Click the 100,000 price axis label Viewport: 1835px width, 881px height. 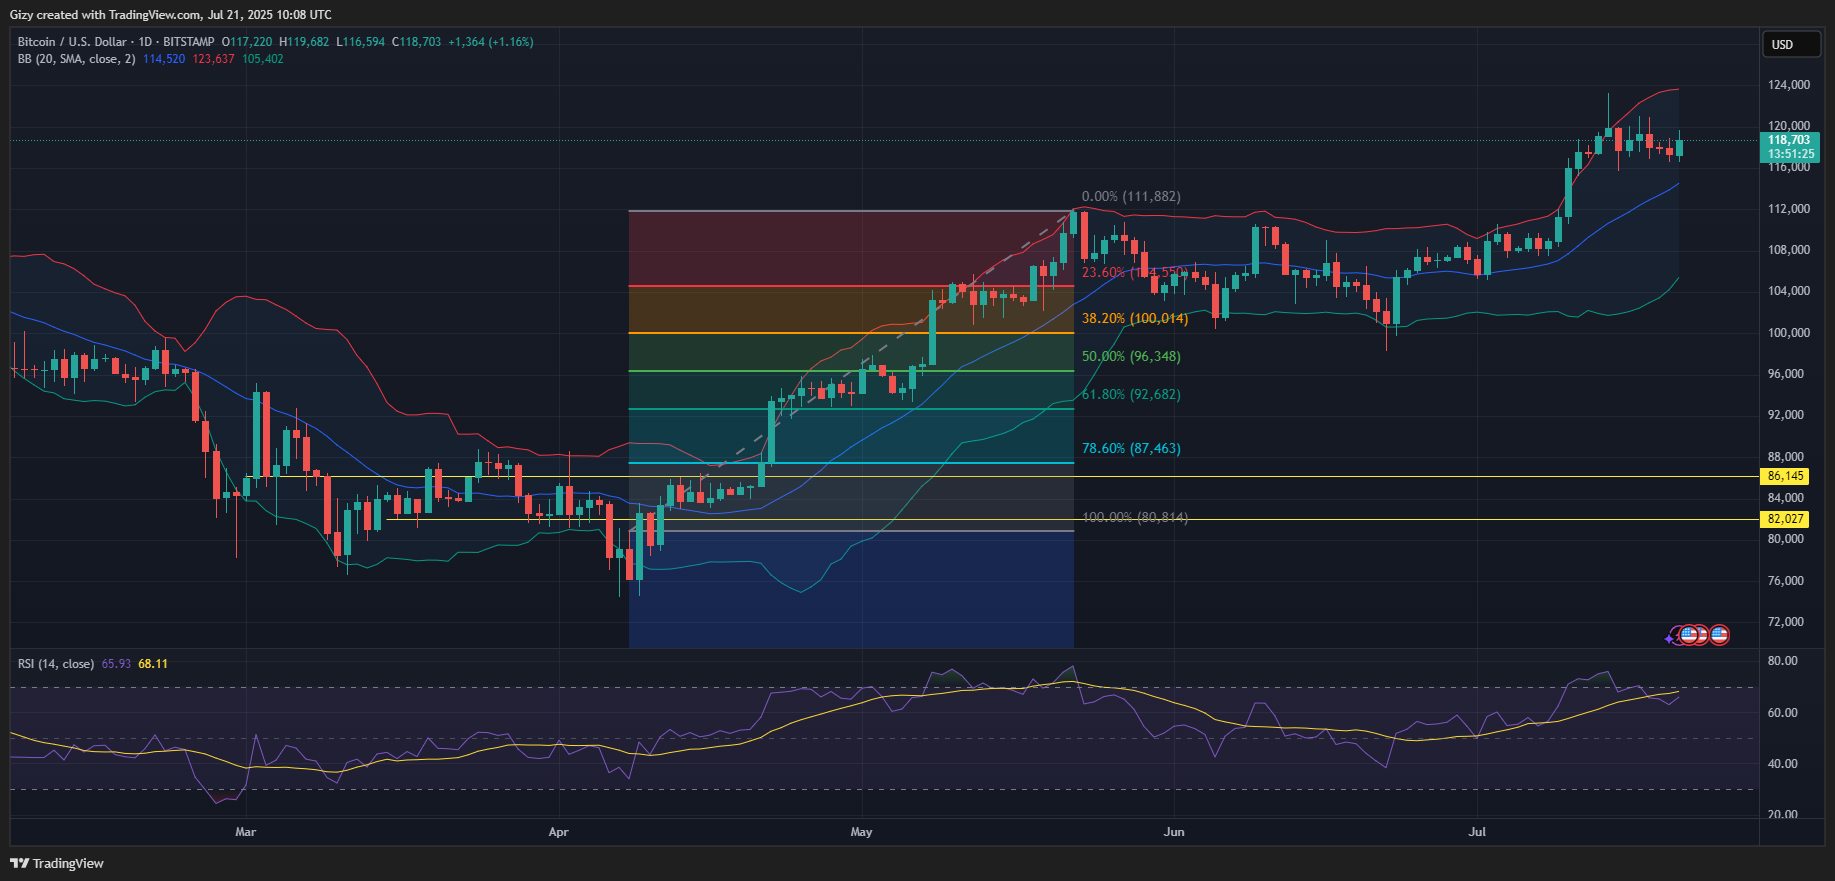pos(1789,333)
